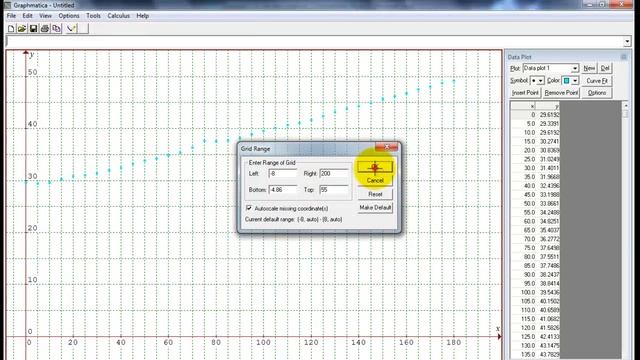Image resolution: width=640 pixels, height=360 pixels.
Task: Open the File menu
Action: click(x=11, y=16)
